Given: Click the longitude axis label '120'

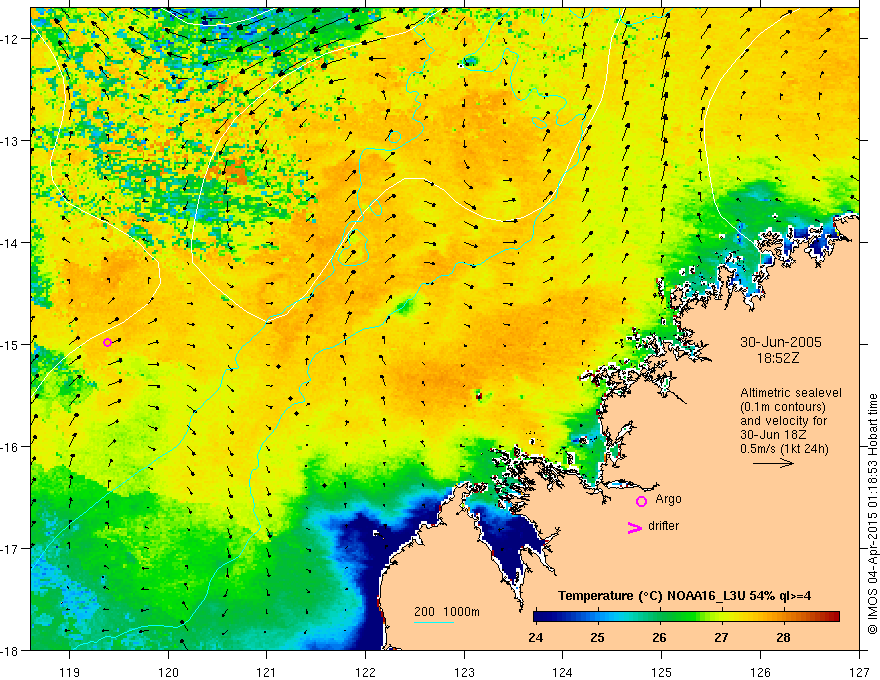Looking at the screenshot, I should point(168,672).
